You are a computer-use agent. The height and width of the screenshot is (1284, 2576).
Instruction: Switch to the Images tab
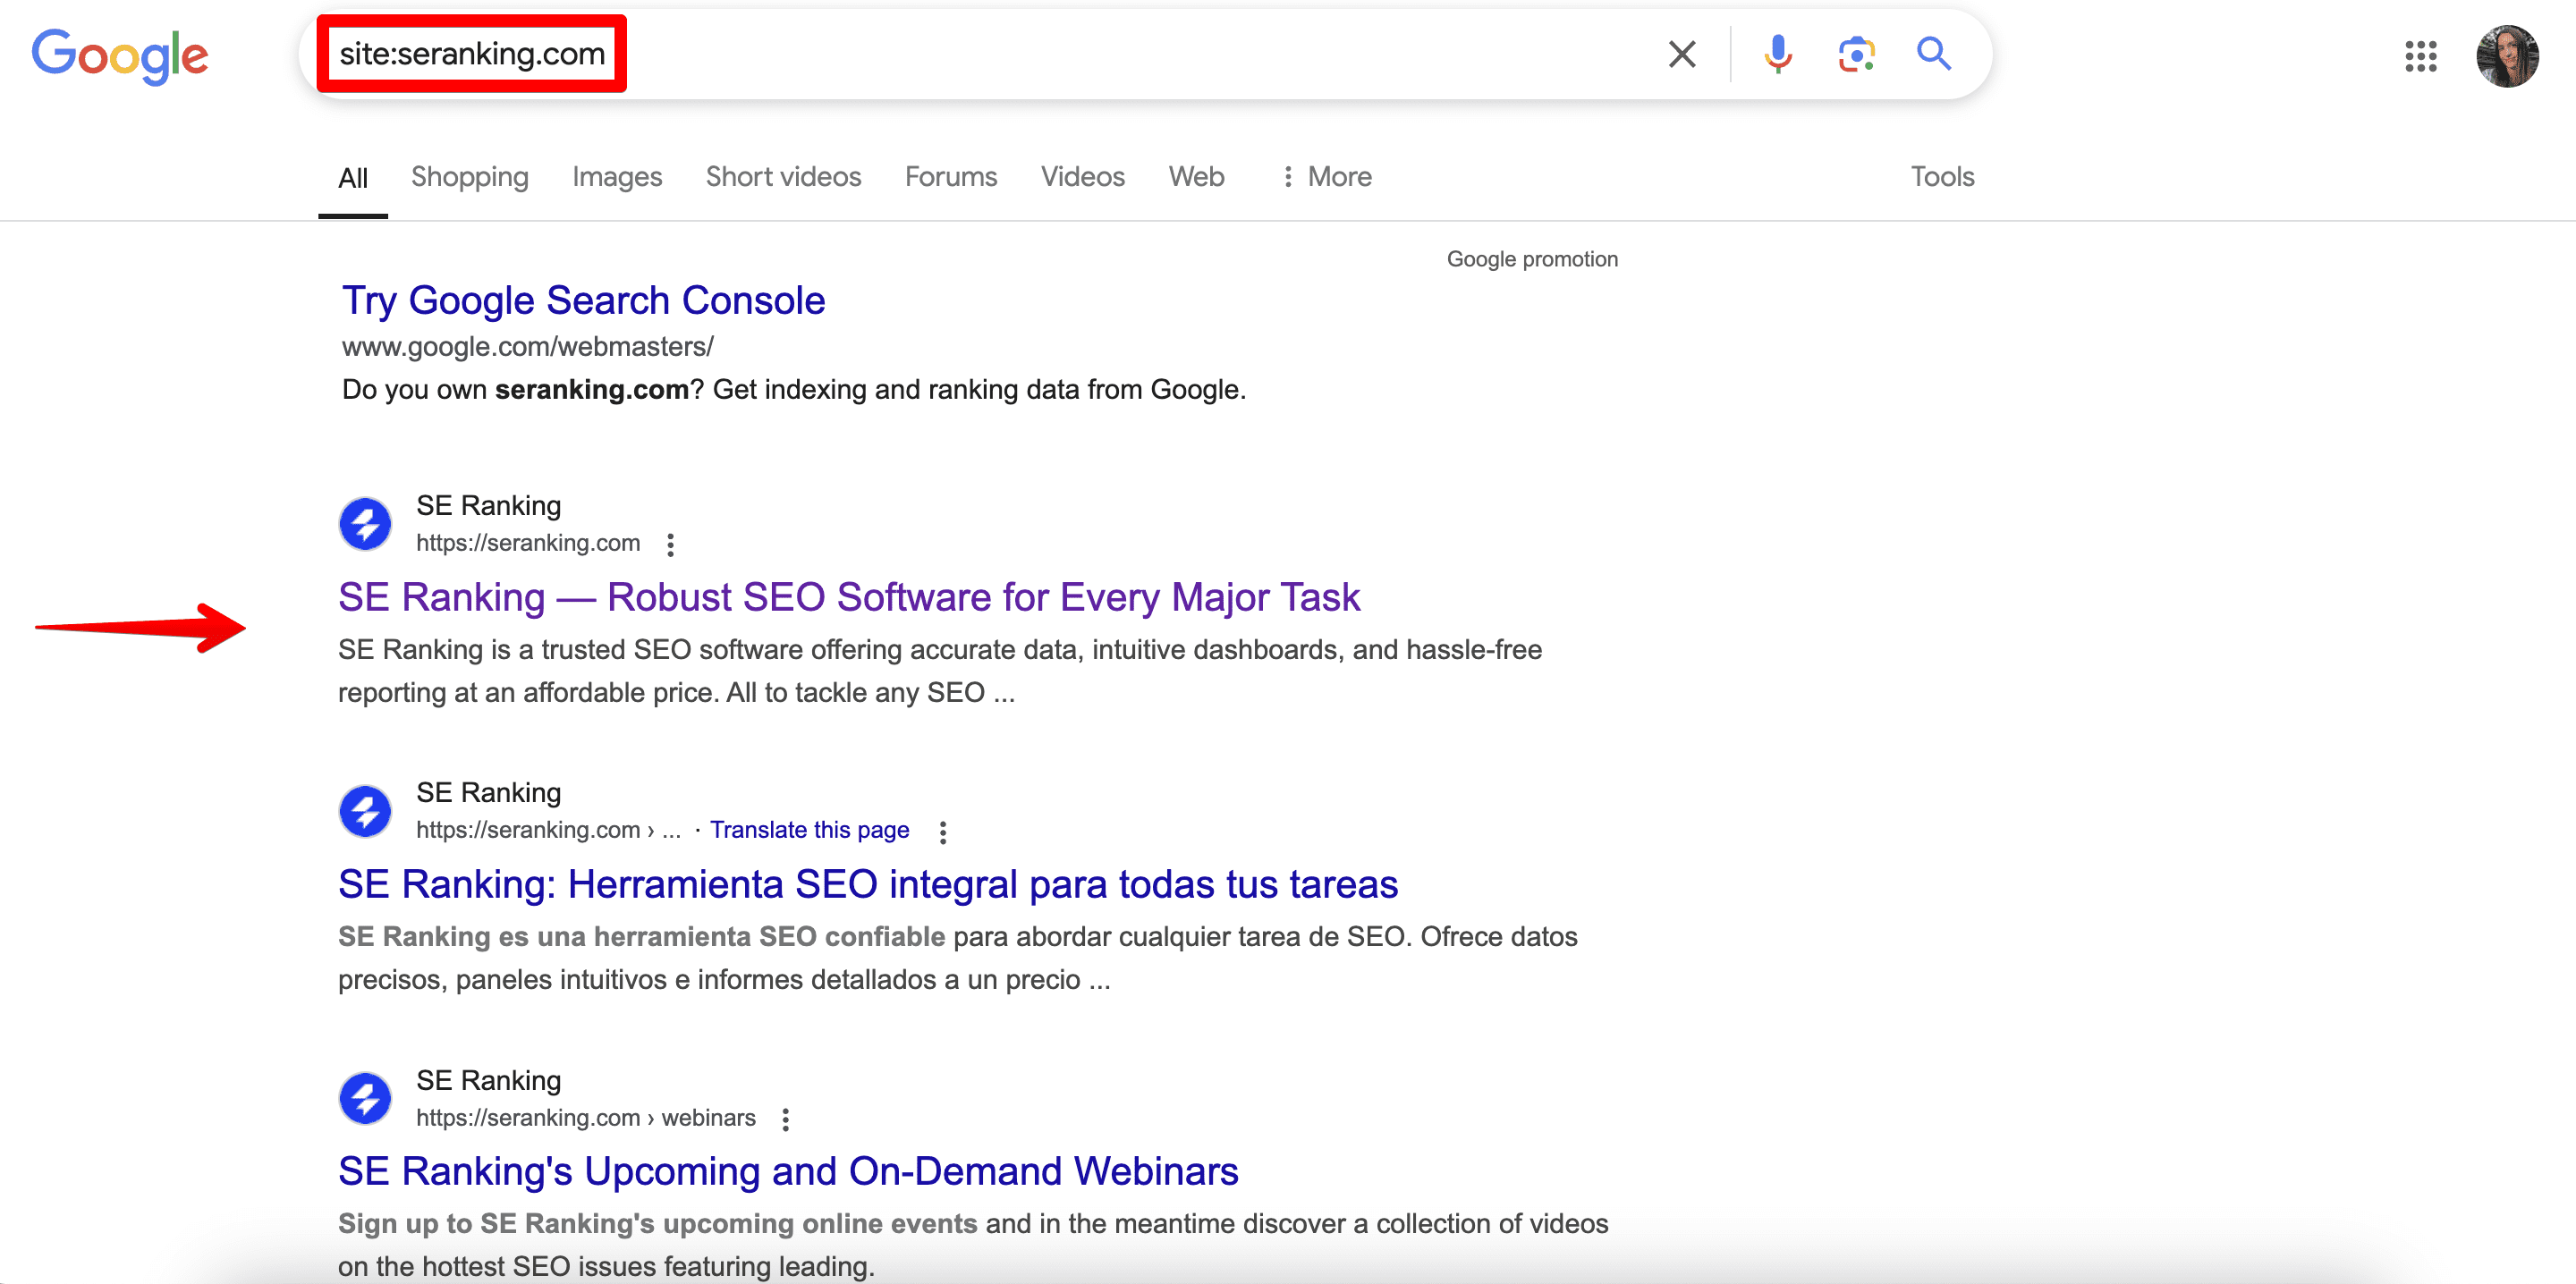pos(617,177)
